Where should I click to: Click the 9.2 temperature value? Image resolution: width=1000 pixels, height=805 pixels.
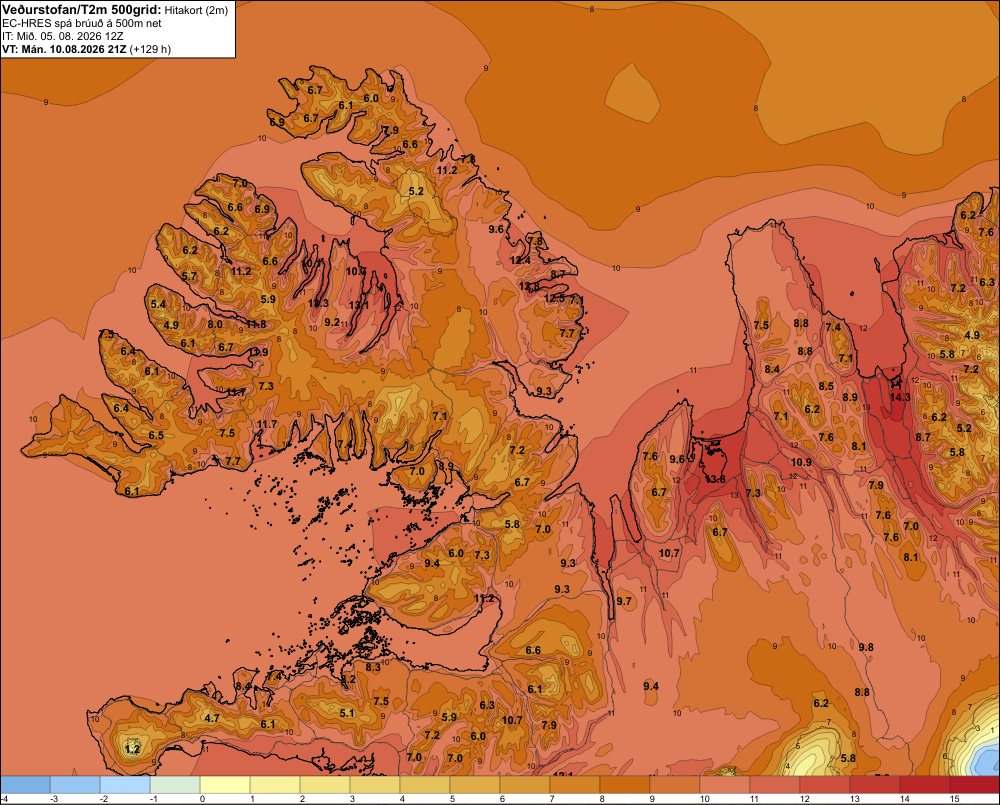pyautogui.click(x=332, y=322)
